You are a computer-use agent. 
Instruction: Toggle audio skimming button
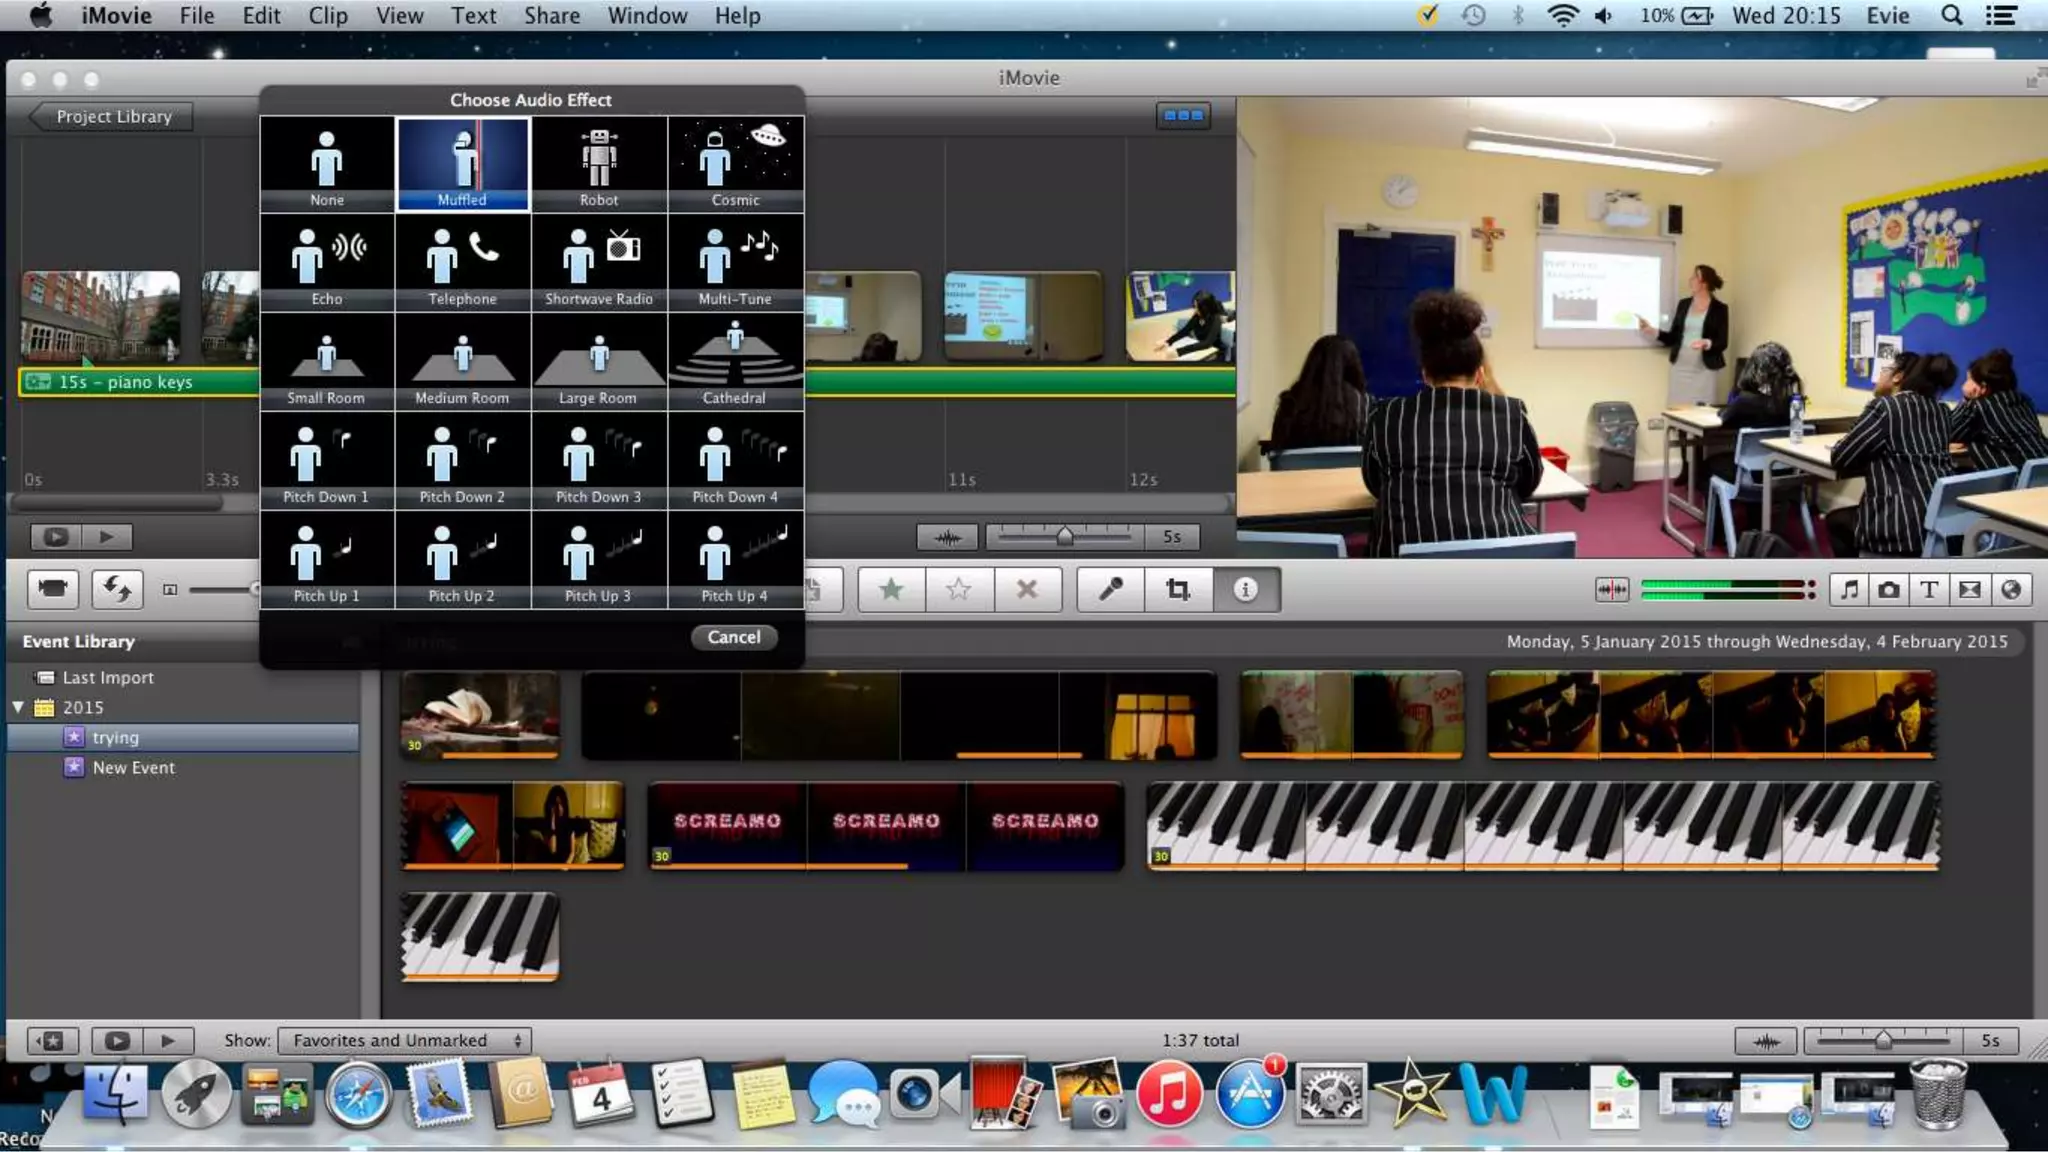[1612, 589]
